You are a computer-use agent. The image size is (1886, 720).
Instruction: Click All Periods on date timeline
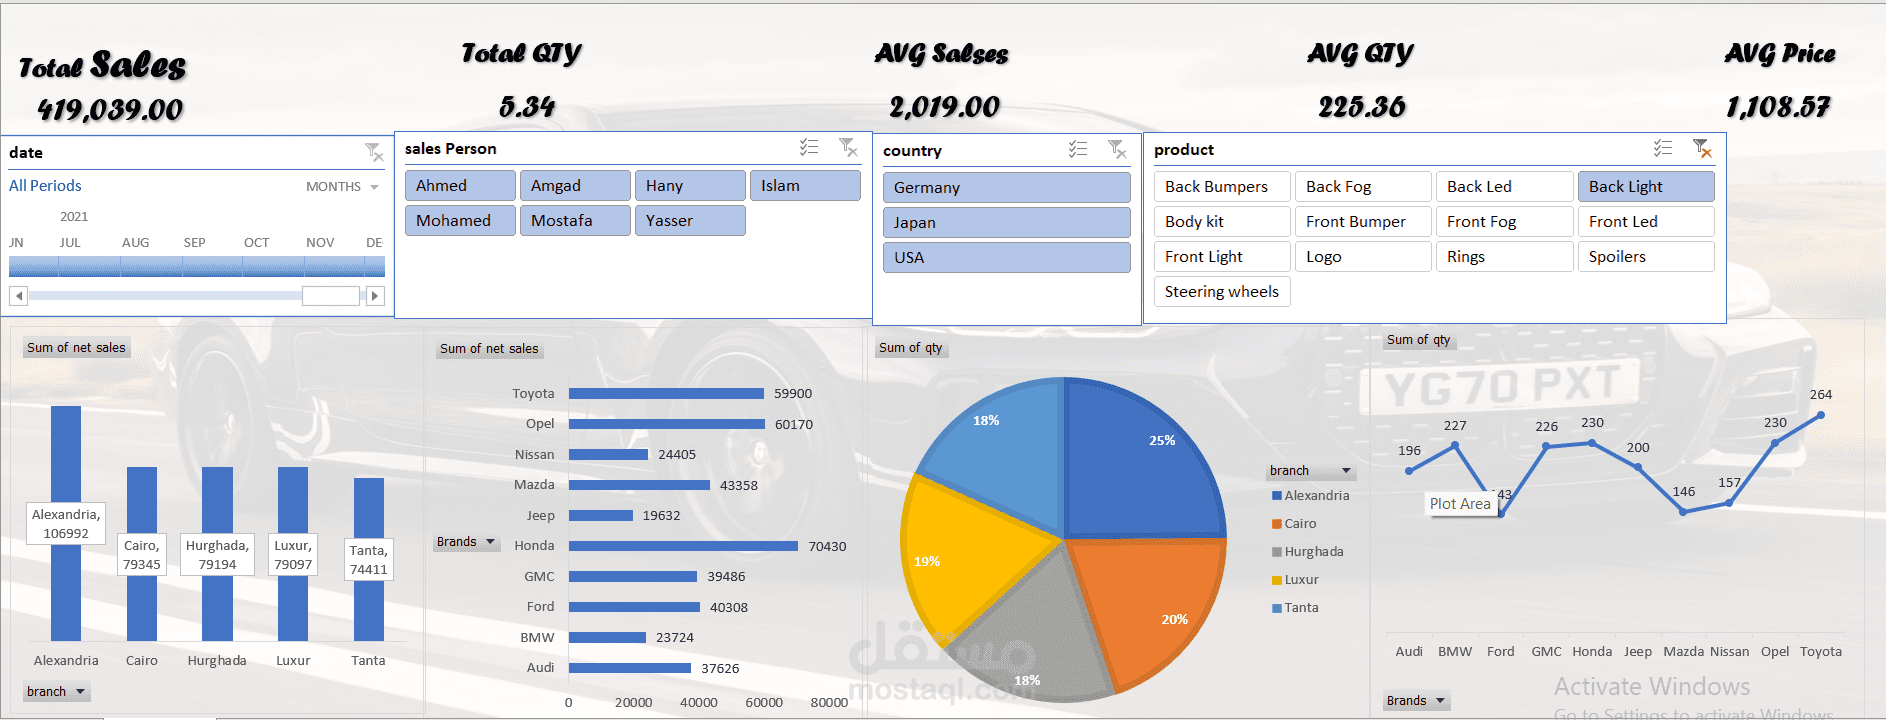tap(45, 186)
